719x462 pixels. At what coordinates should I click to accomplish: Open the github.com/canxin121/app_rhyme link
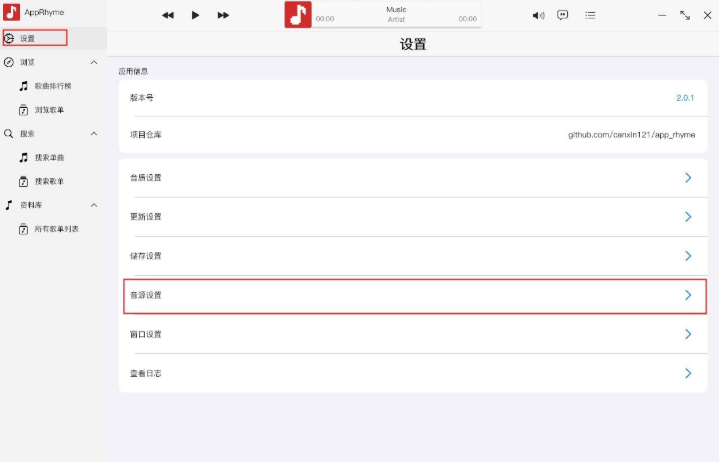click(x=631, y=135)
